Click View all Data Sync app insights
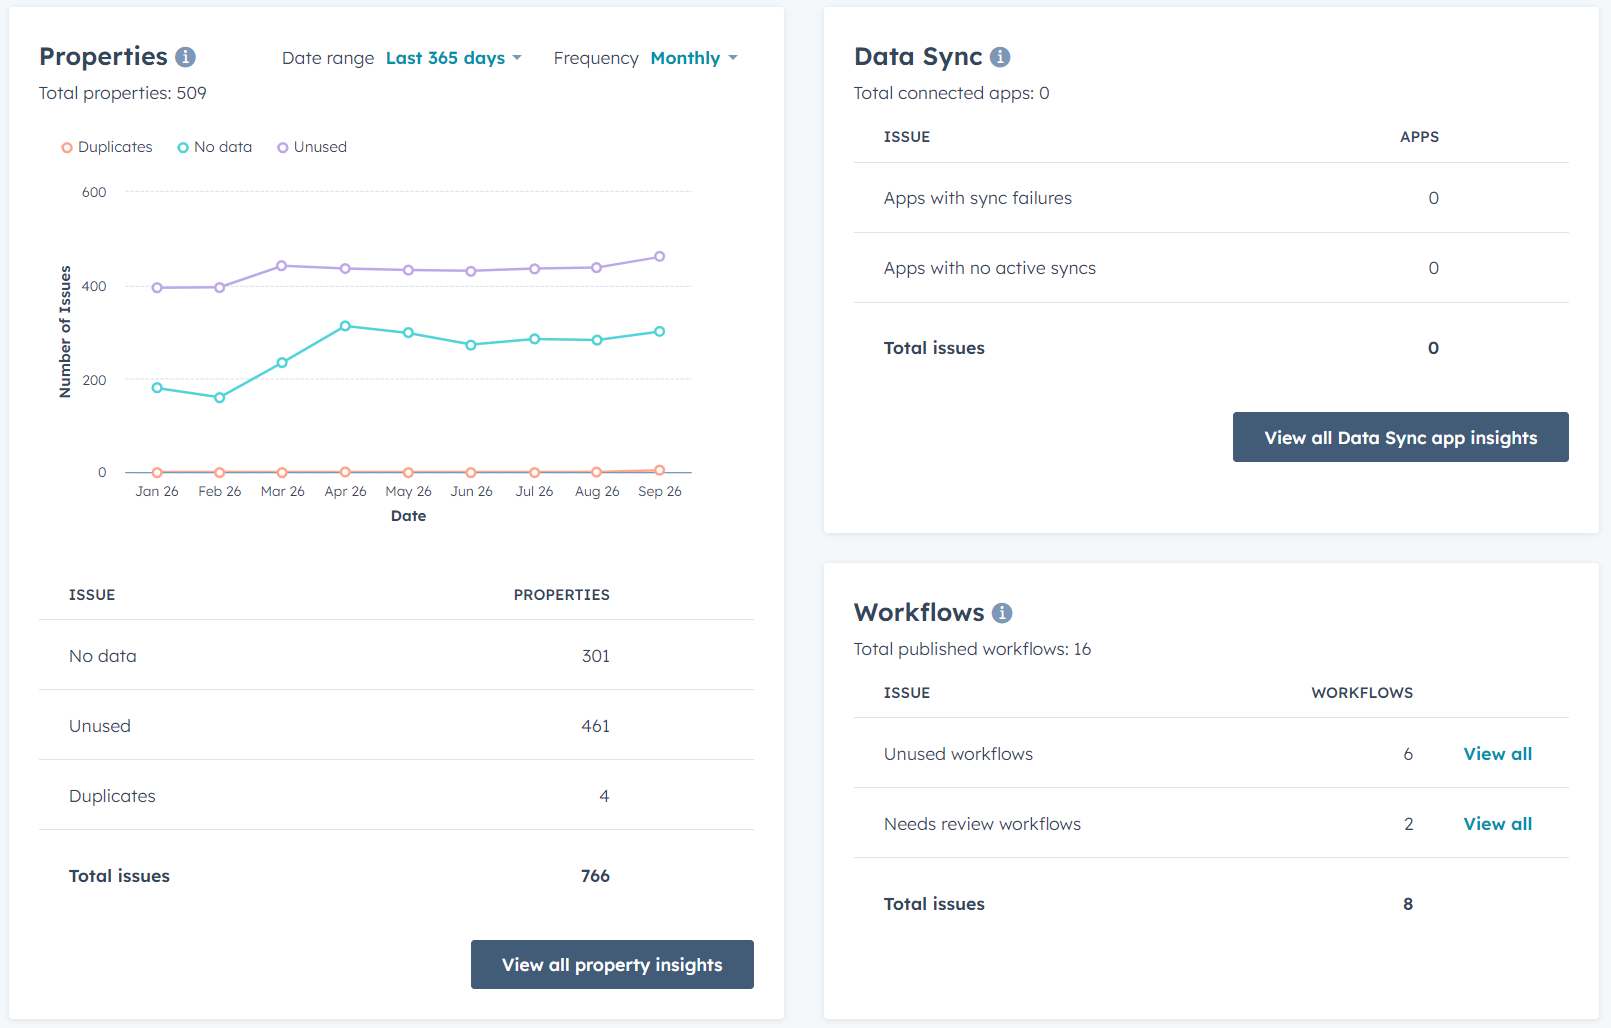Viewport: 1611px width, 1028px height. [x=1400, y=437]
